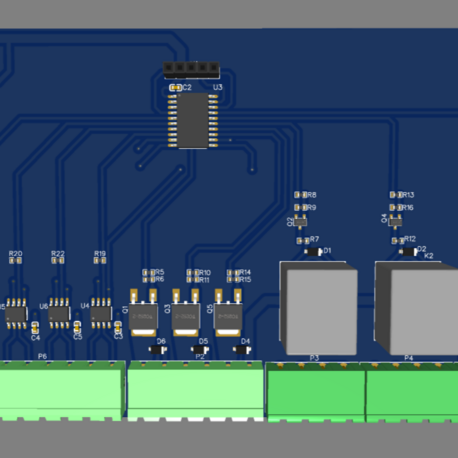Select the Q4 transistor
458x458 pixels.
tap(395, 222)
